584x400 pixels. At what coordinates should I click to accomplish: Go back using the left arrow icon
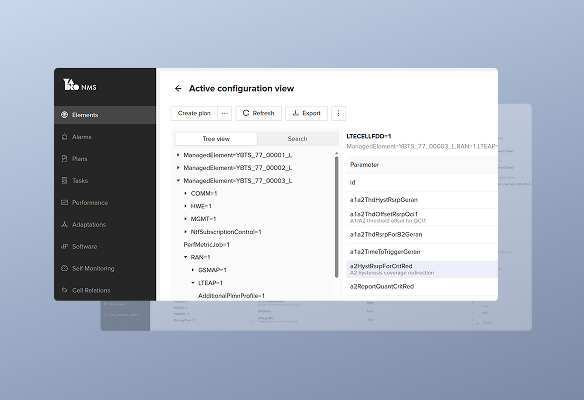click(x=178, y=89)
